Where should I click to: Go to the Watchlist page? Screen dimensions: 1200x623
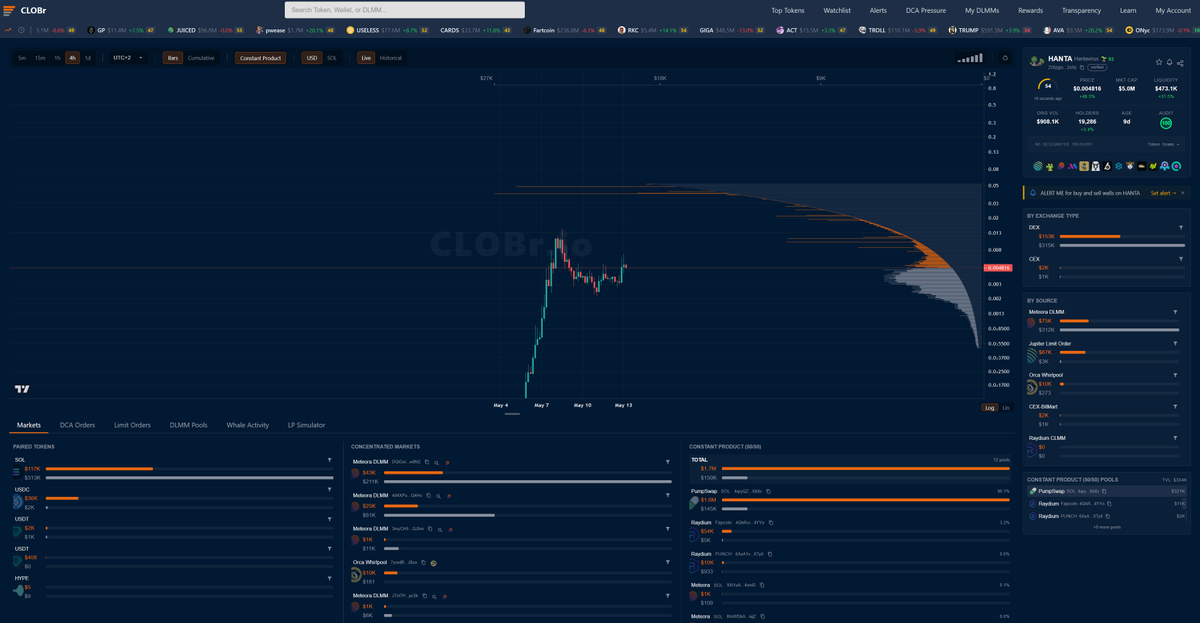(x=837, y=10)
